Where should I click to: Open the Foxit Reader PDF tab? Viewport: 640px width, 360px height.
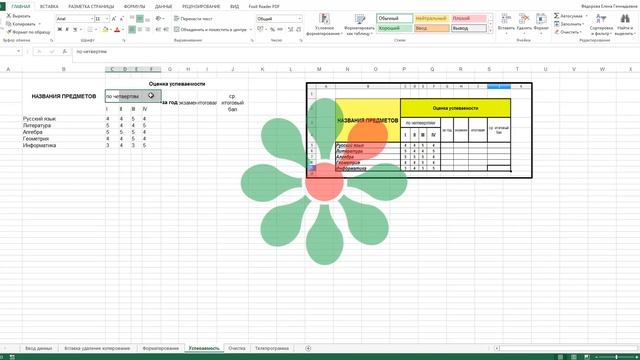[x=264, y=7]
